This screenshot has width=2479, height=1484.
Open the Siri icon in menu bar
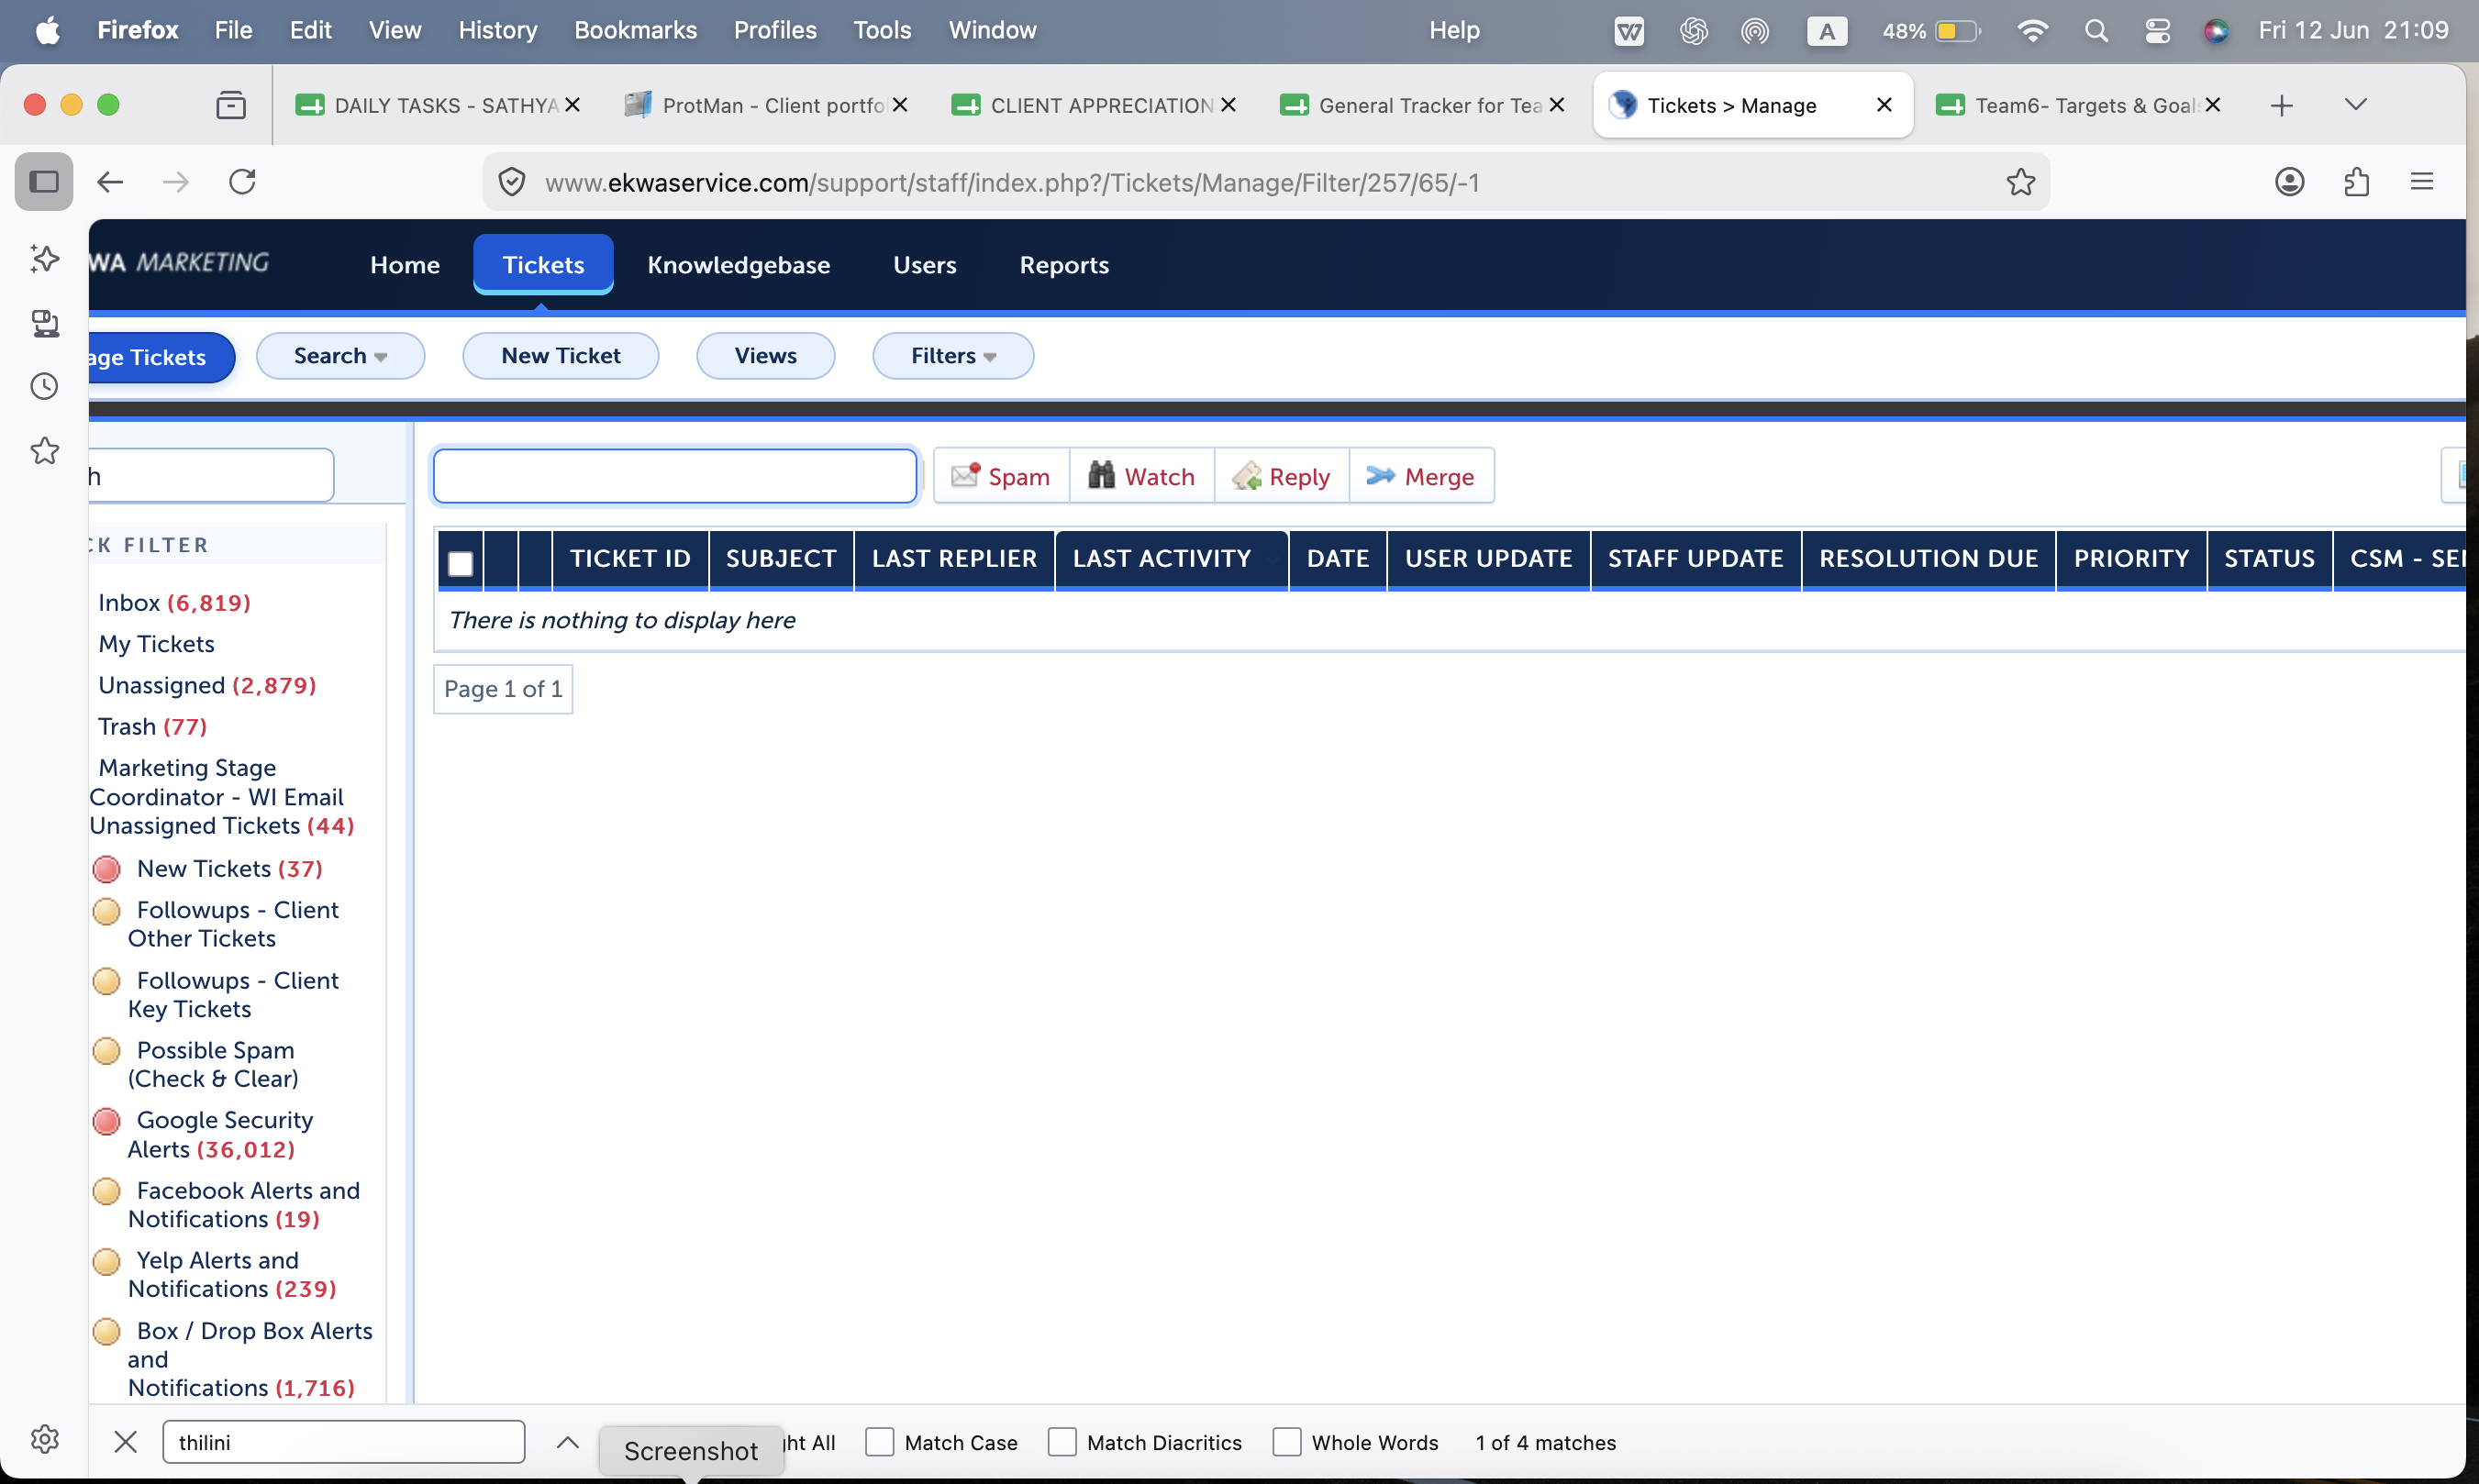2216,31
